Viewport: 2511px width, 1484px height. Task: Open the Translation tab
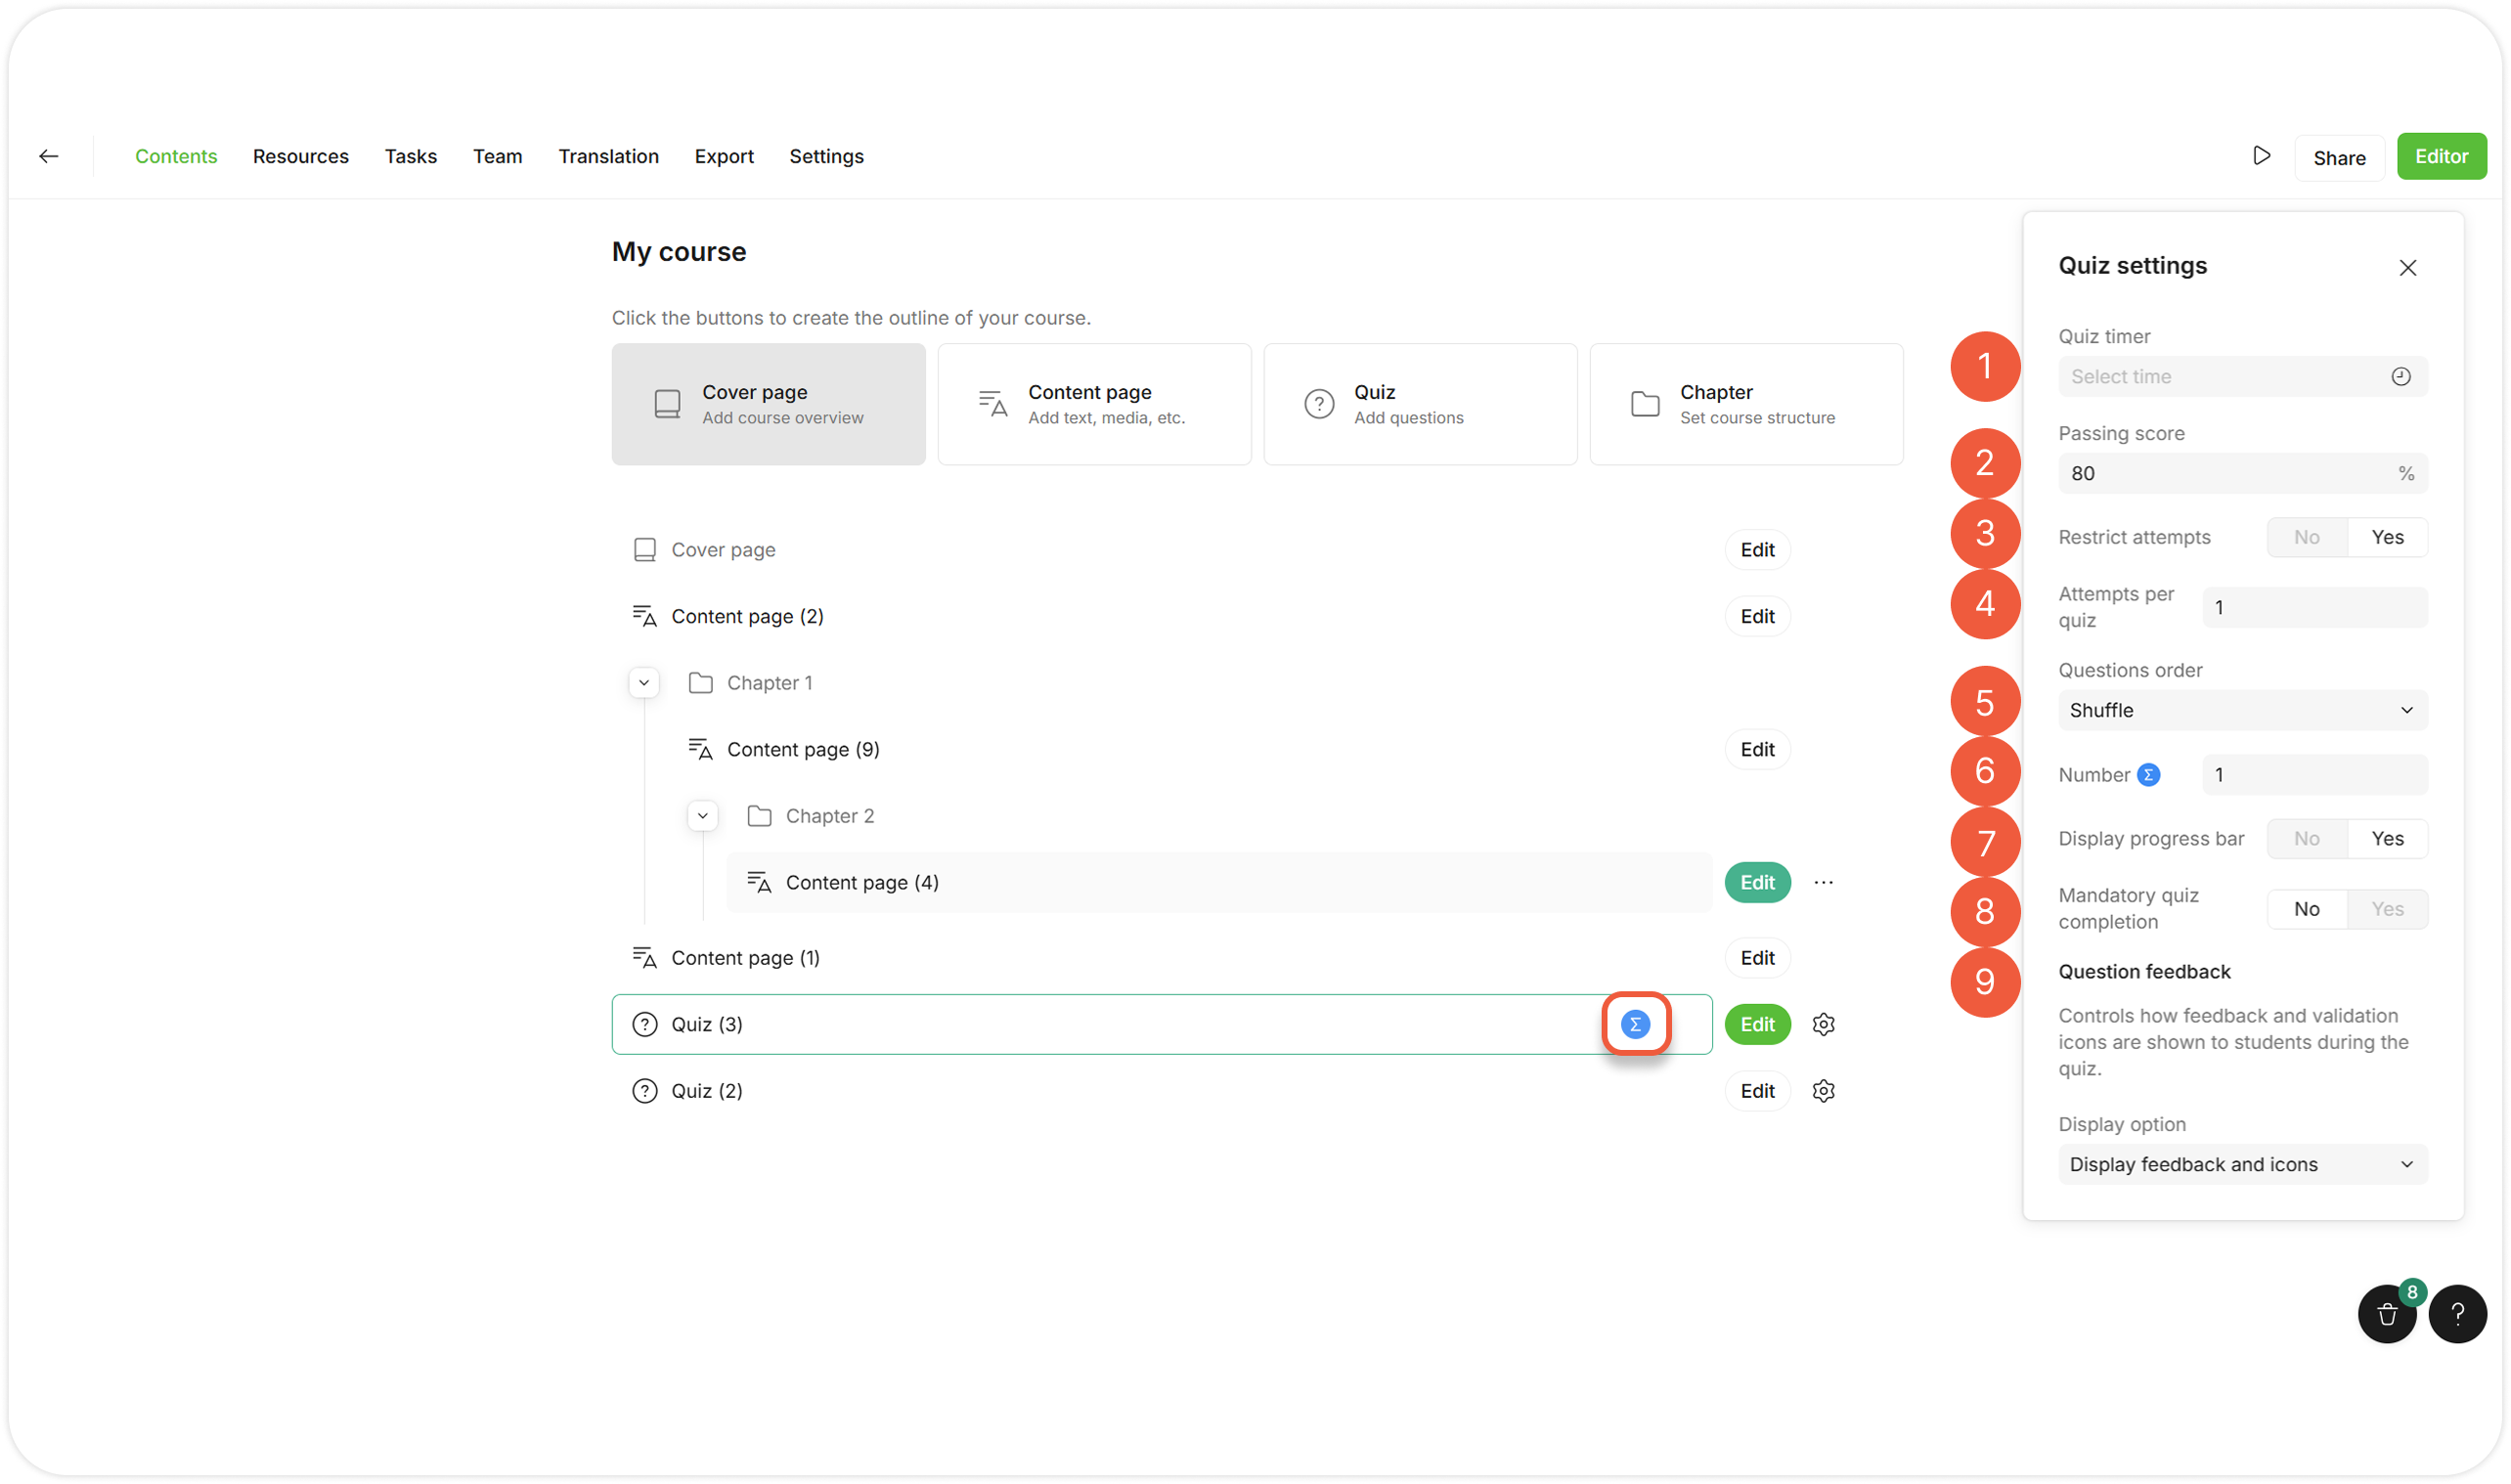tap(608, 156)
